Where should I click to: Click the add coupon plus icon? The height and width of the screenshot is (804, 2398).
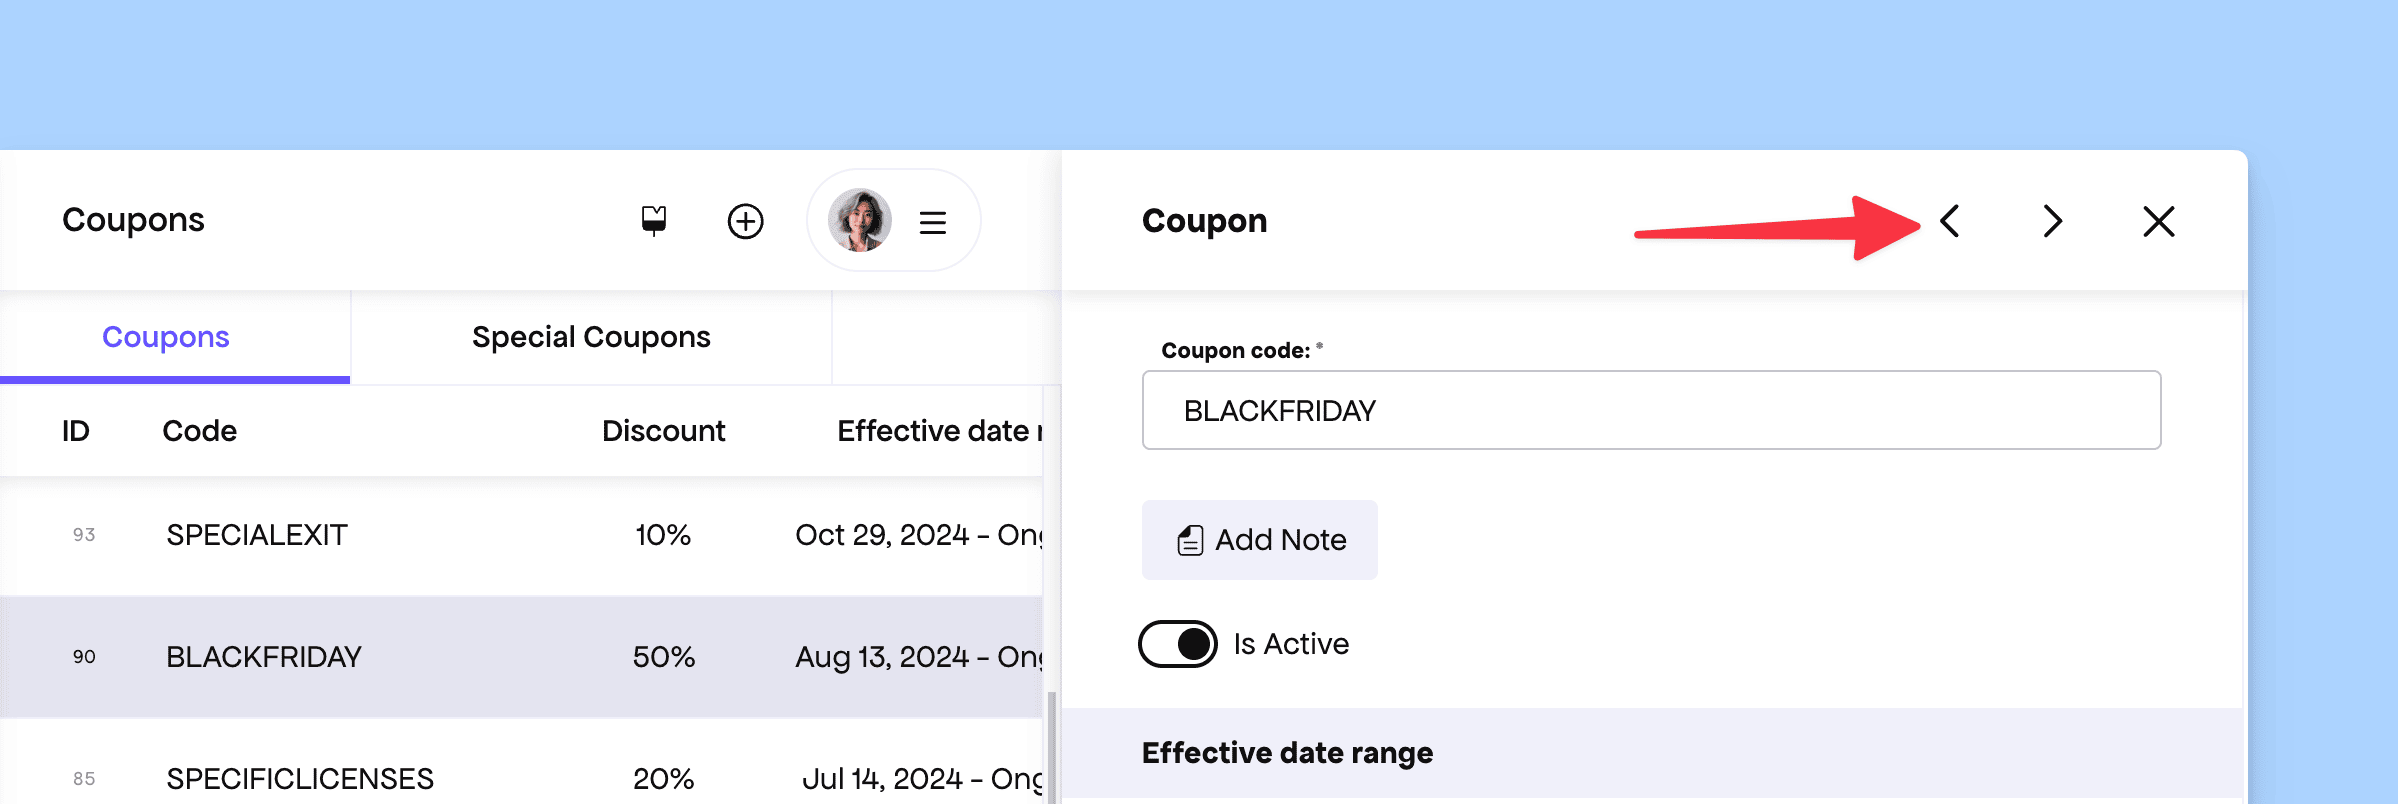(745, 221)
